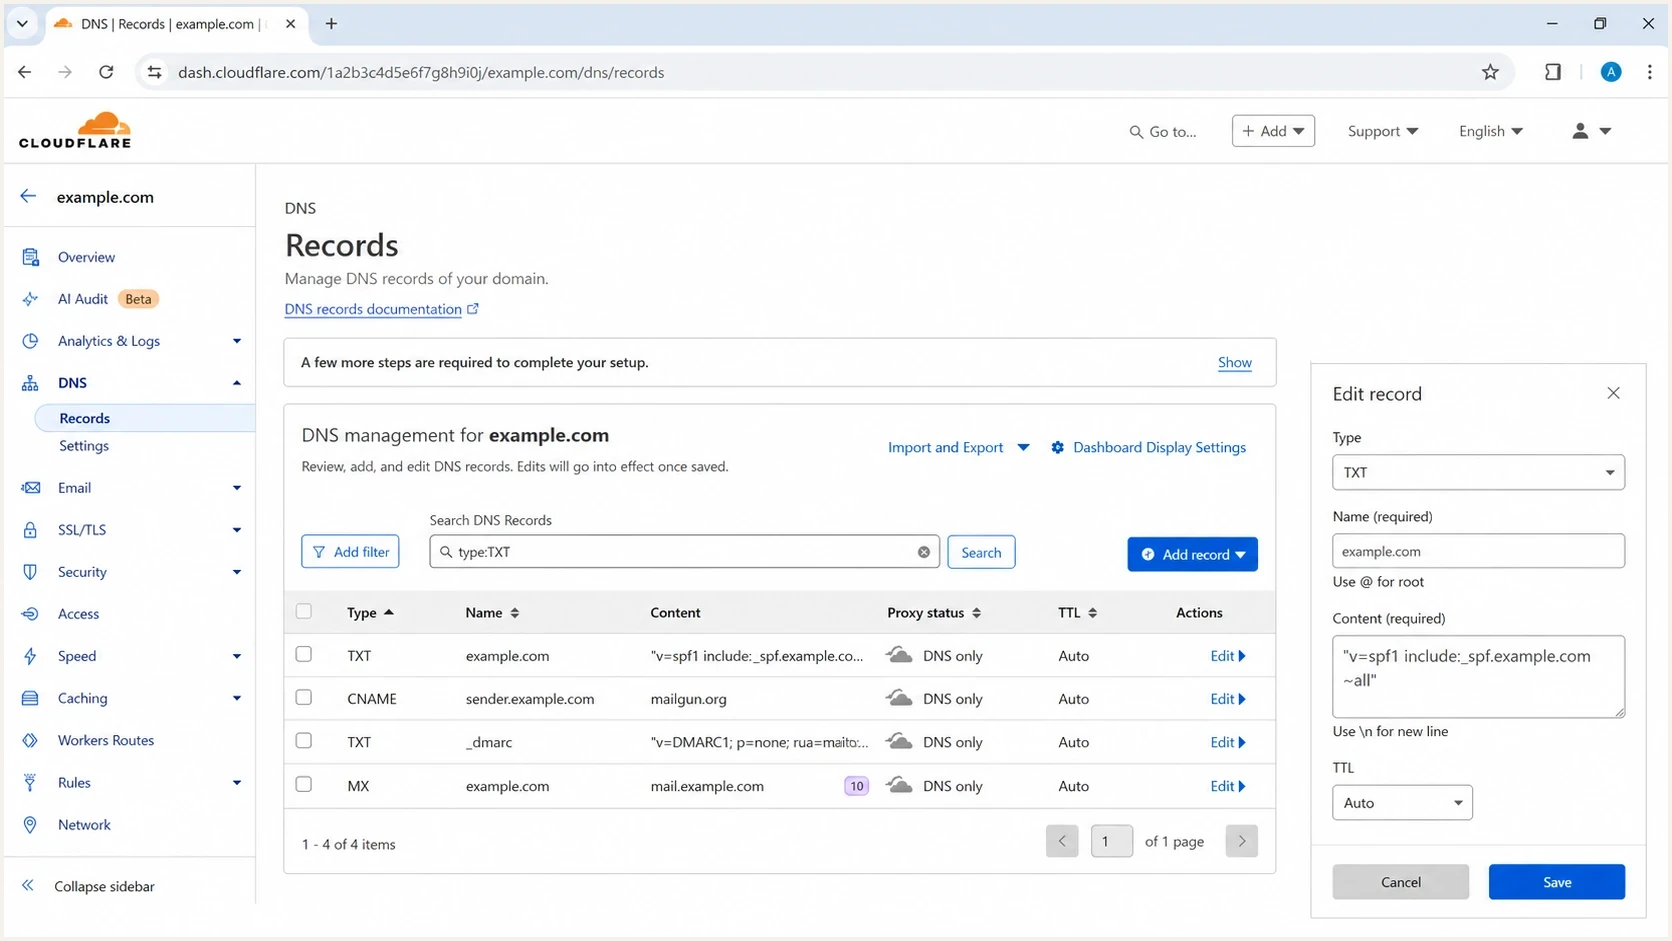Open the user account menu
Screen dimensions: 1672x941
pyautogui.click(x=1591, y=131)
